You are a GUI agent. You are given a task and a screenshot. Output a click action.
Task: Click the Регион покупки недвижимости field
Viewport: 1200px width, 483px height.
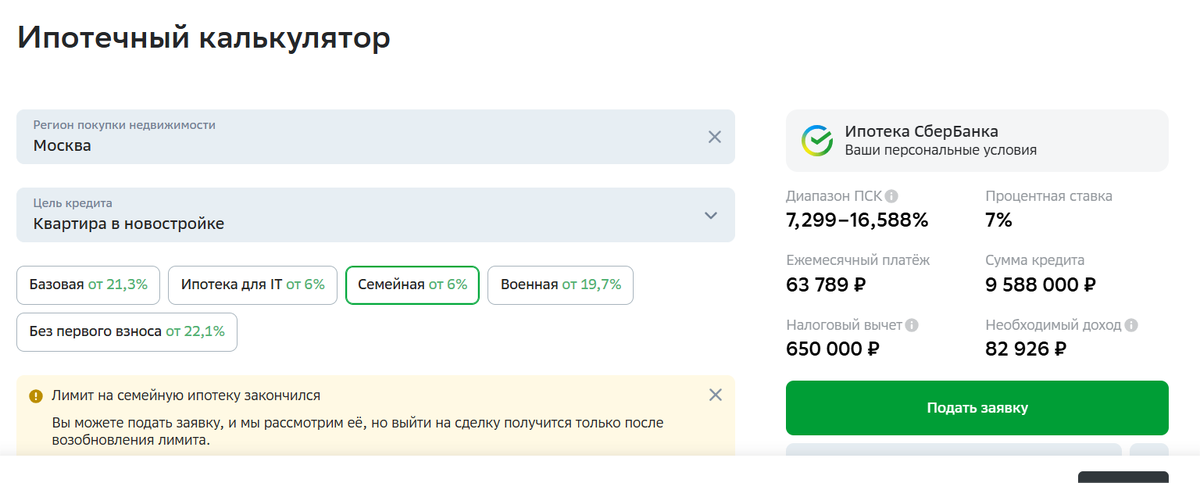coord(375,137)
